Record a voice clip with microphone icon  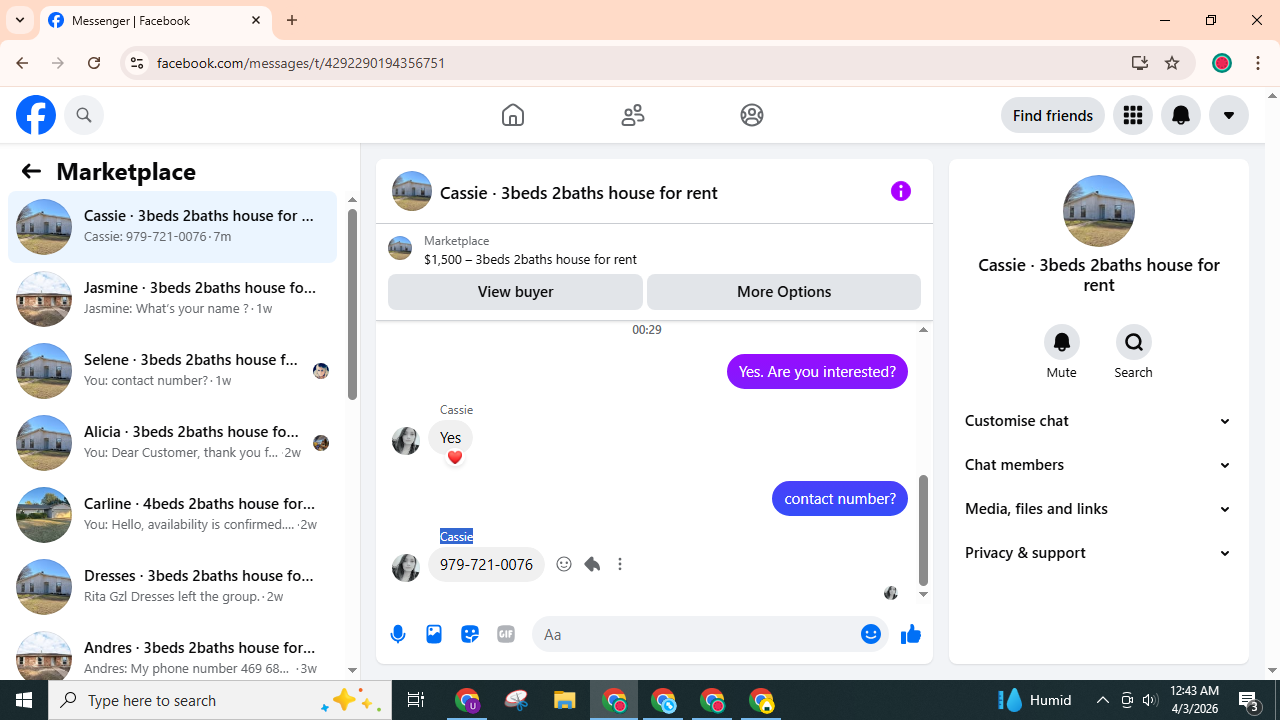tap(398, 634)
